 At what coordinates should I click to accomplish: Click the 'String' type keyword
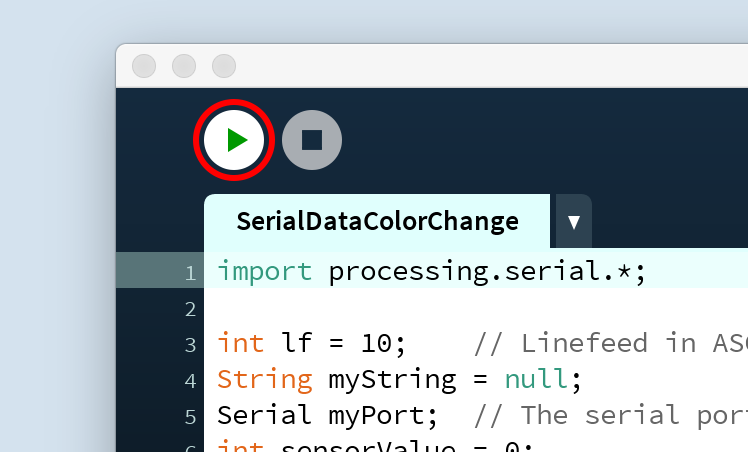pos(265,380)
